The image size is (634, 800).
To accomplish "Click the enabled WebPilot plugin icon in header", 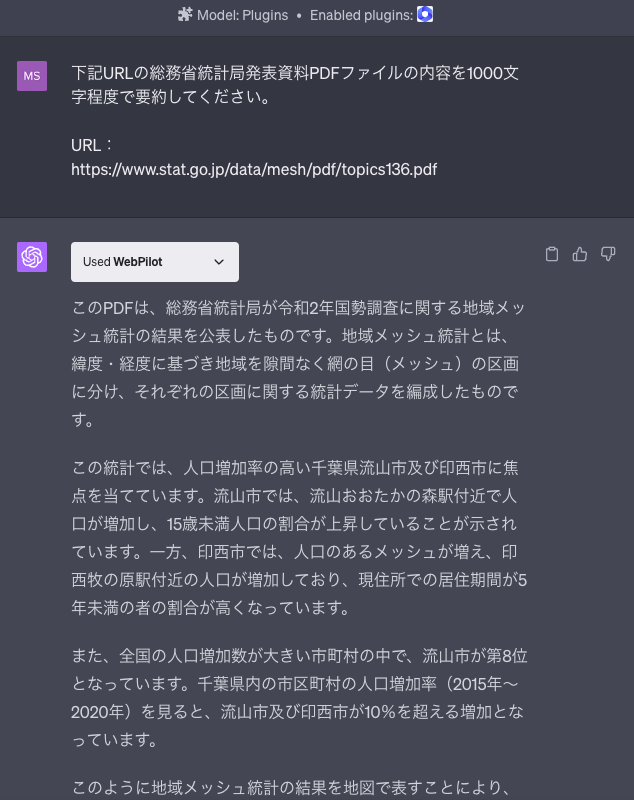I will (425, 15).
